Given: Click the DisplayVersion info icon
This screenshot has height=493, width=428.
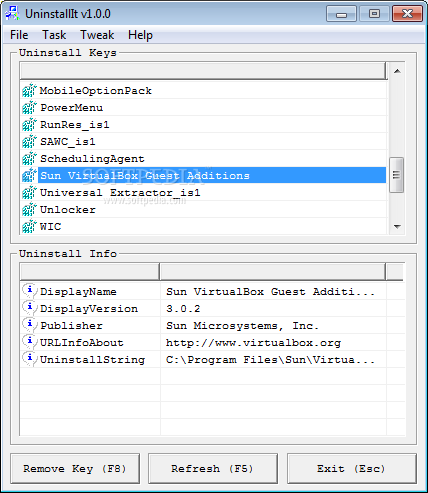Looking at the screenshot, I should (x=29, y=308).
